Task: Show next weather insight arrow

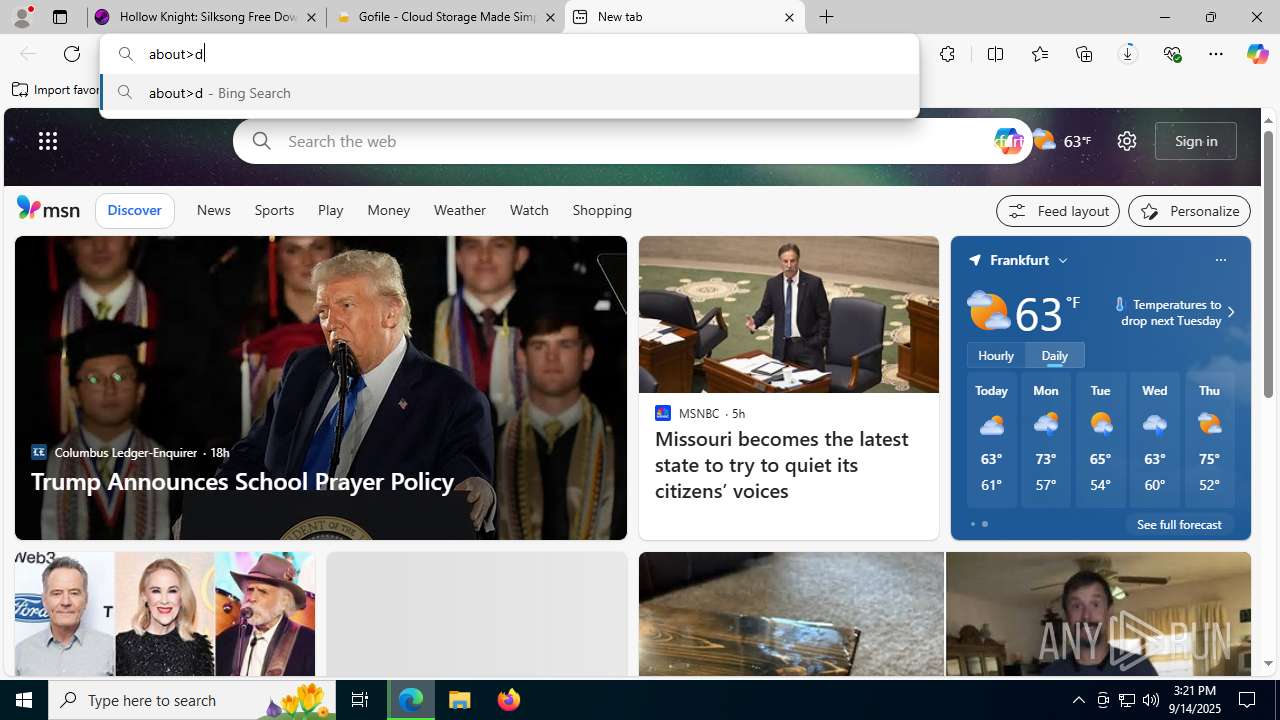Action: click(x=1231, y=312)
